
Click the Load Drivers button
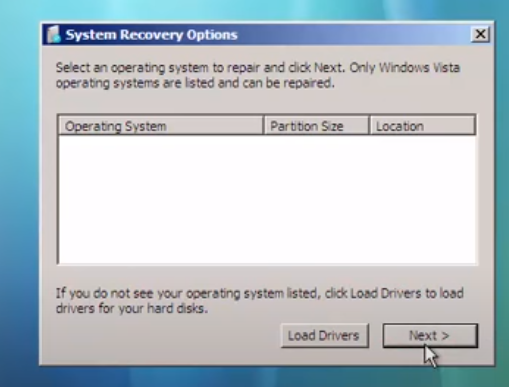(x=325, y=335)
